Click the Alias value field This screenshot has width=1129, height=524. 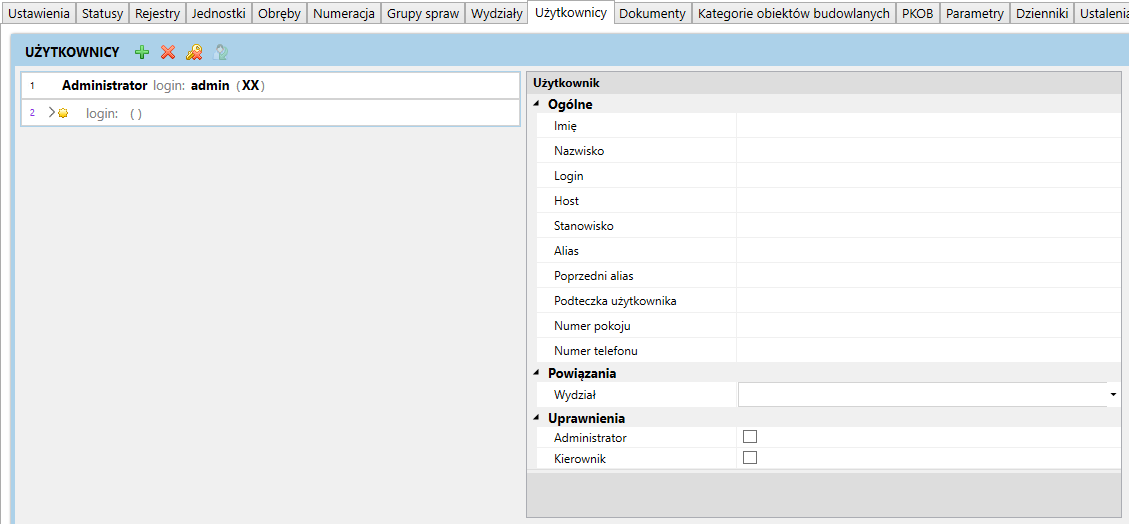(x=929, y=250)
